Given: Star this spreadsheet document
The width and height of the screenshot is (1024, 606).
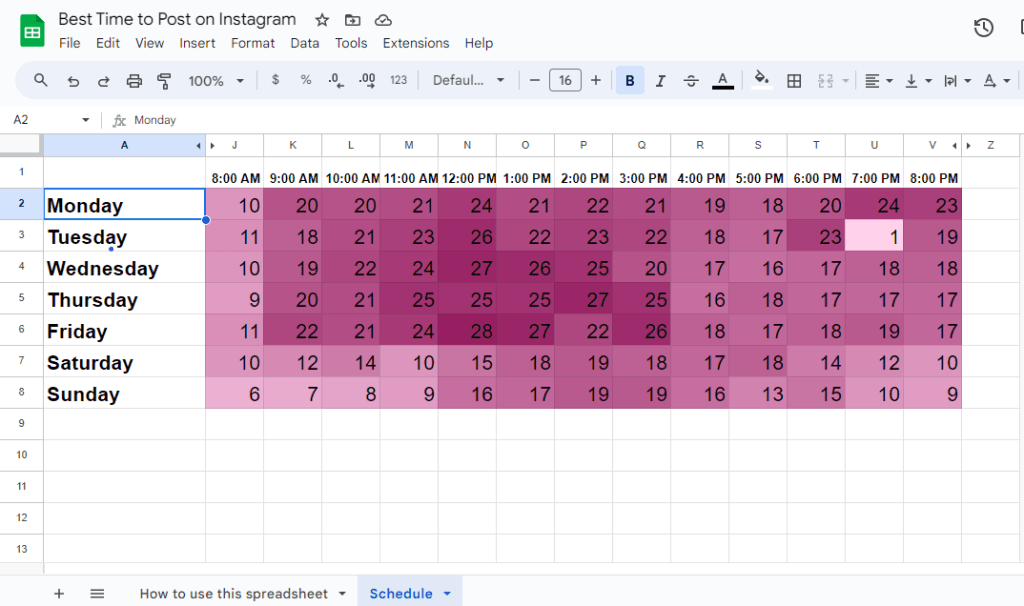Looking at the screenshot, I should point(322,20).
